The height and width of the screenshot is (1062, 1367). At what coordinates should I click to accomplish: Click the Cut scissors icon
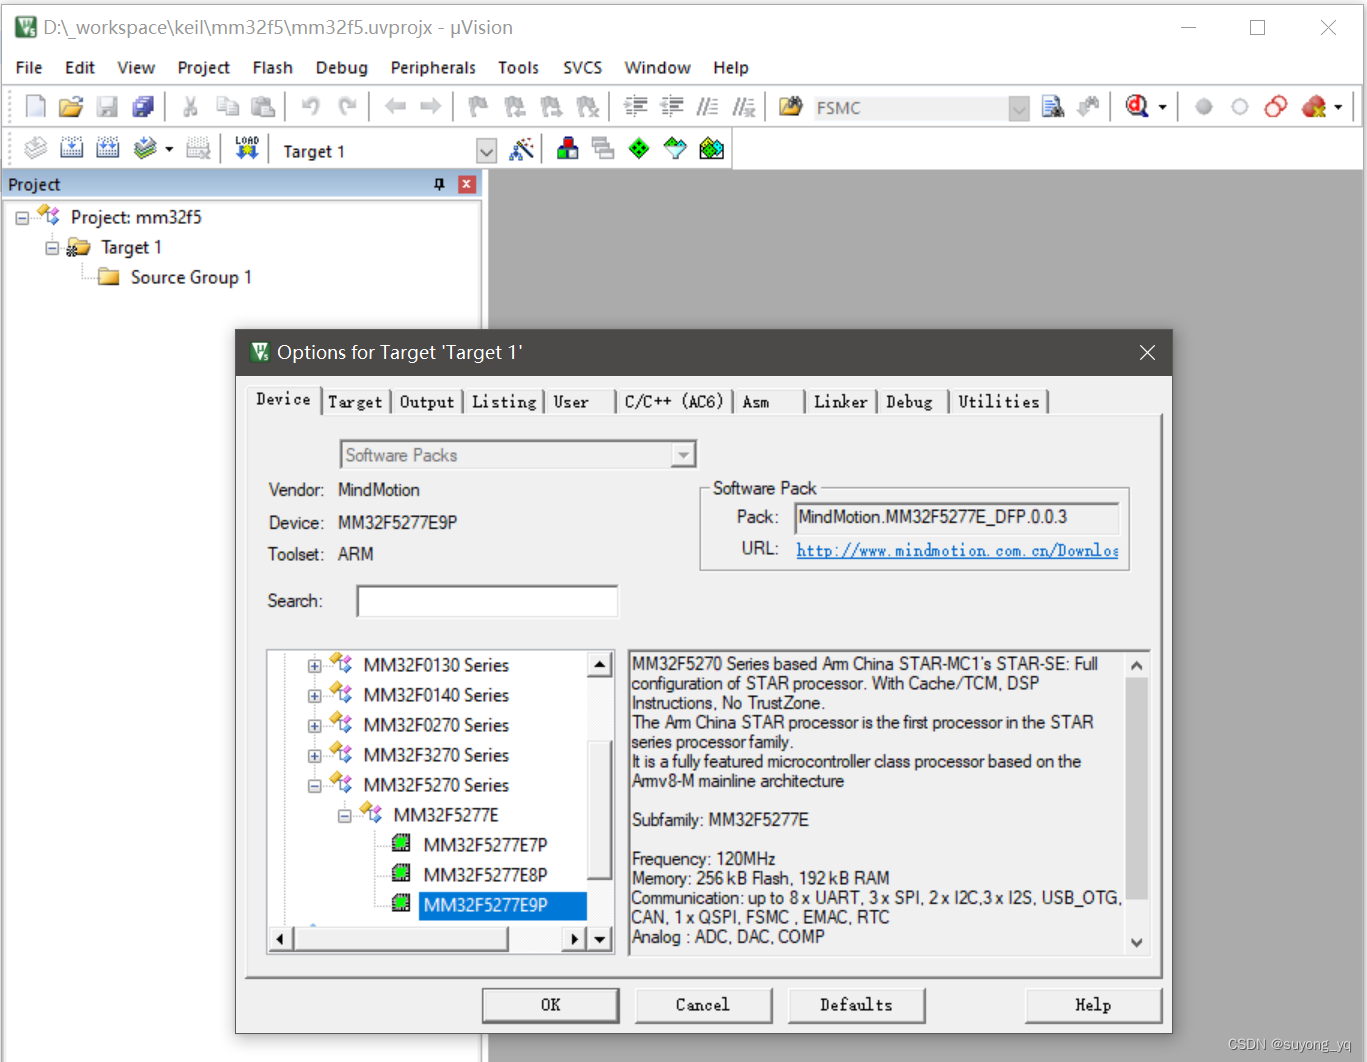[190, 106]
